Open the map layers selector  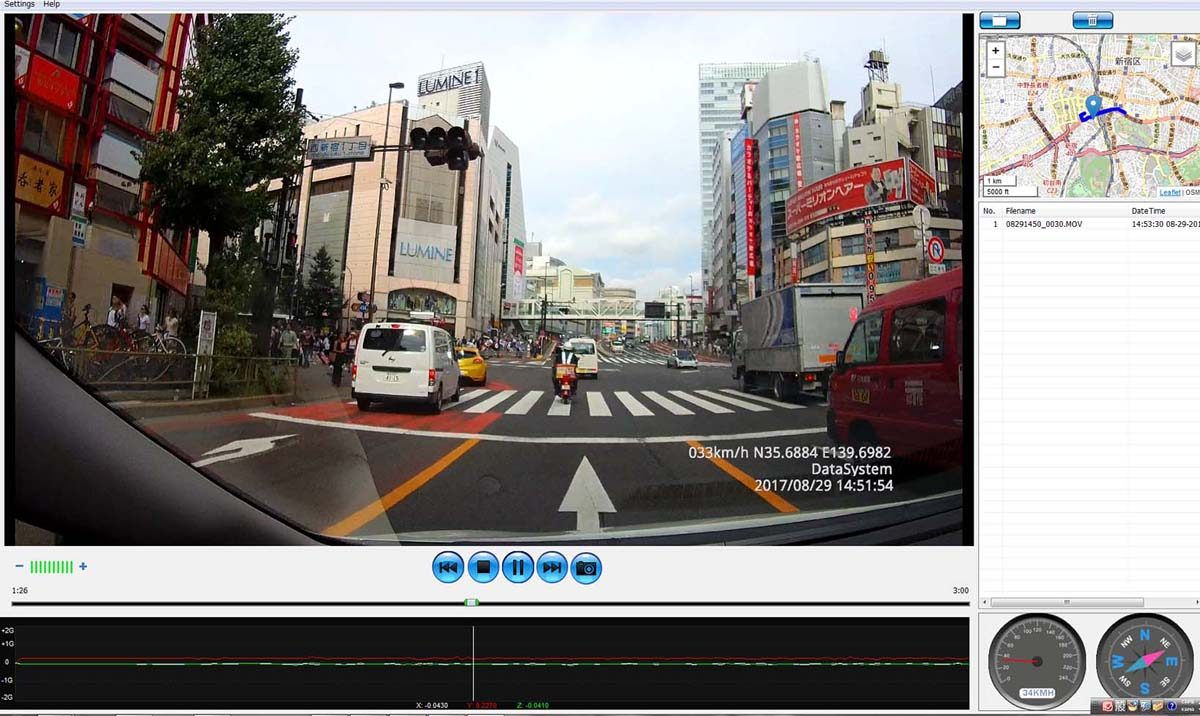tap(1182, 54)
